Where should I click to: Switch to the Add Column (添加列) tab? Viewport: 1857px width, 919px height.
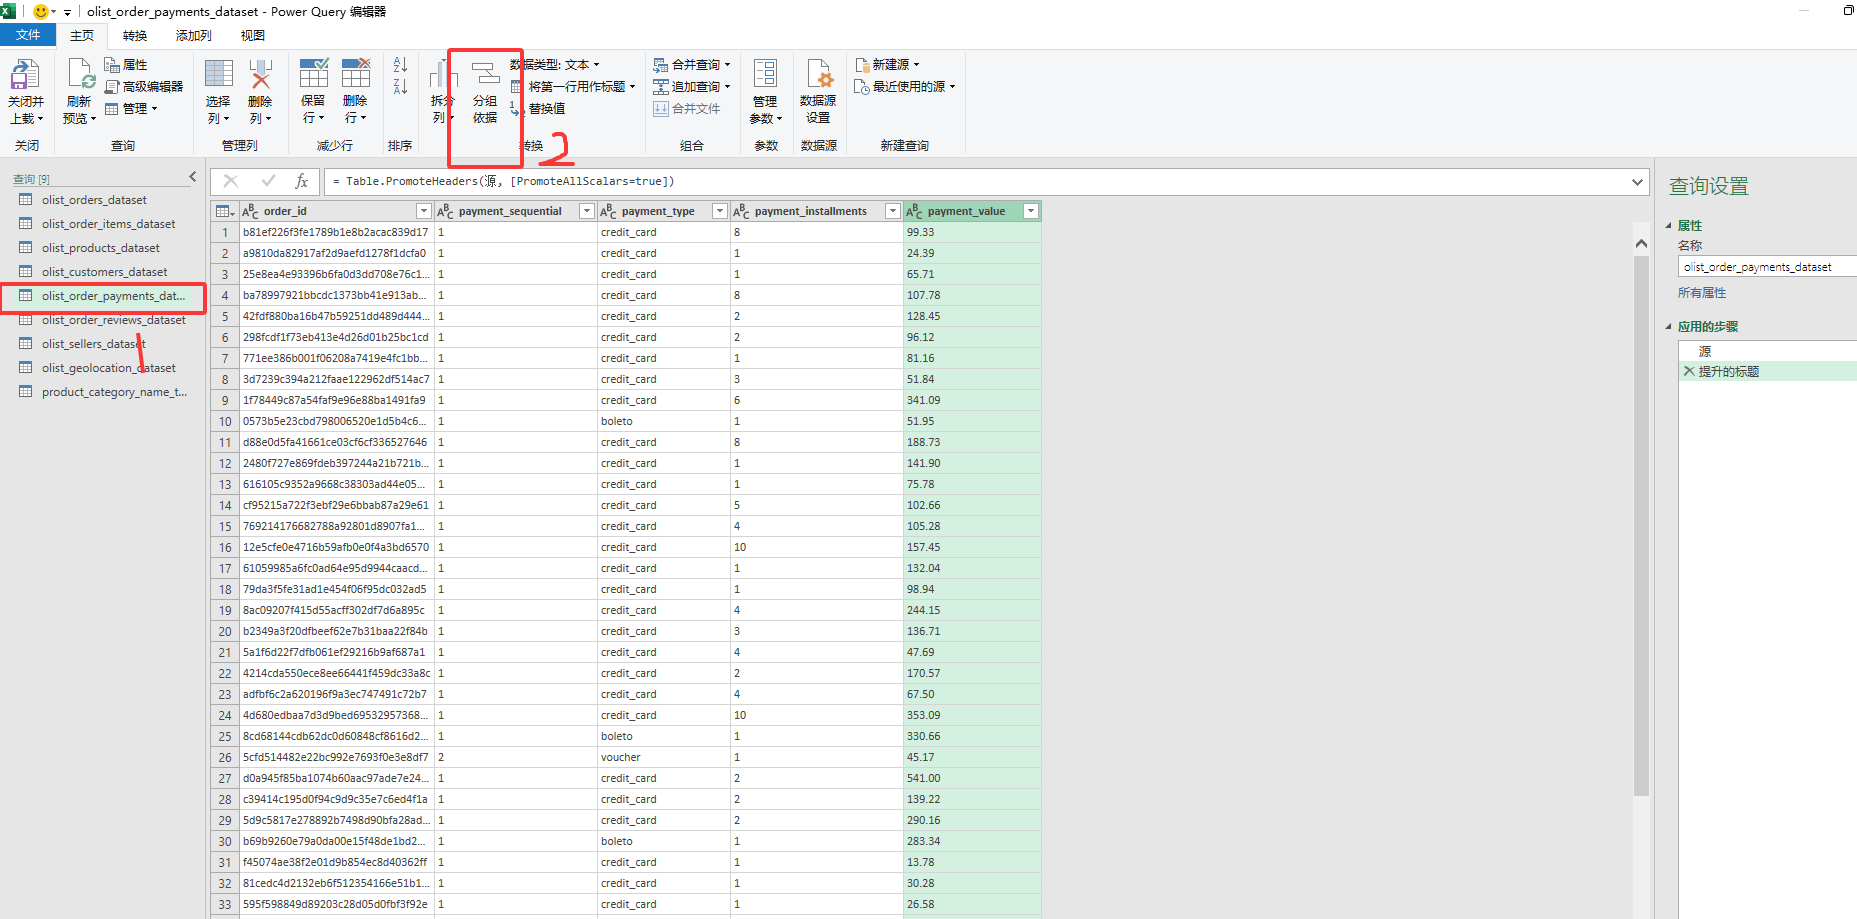pyautogui.click(x=194, y=35)
